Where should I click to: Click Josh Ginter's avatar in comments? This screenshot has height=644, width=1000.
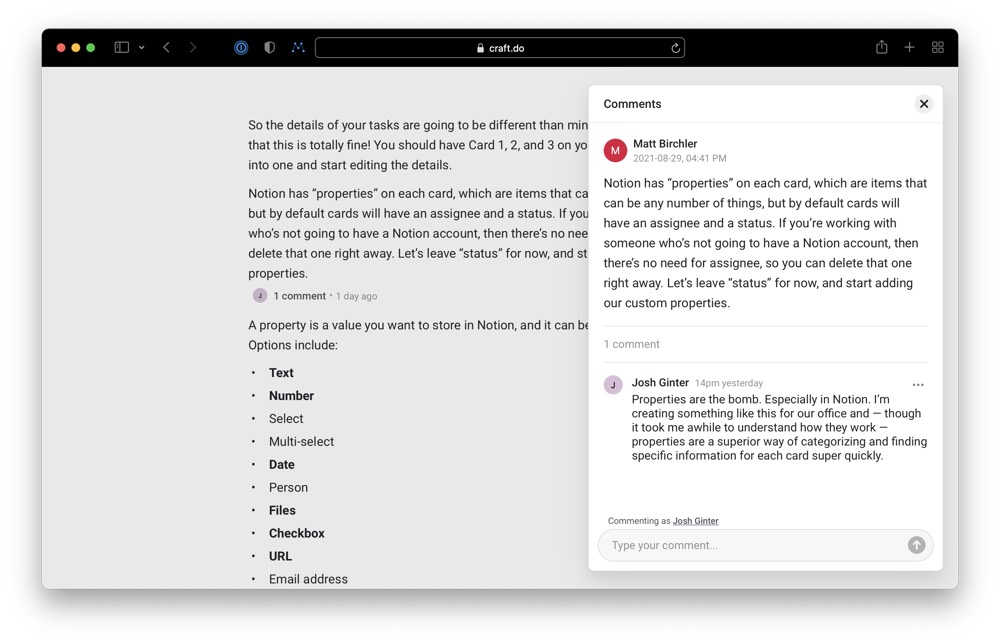613,384
